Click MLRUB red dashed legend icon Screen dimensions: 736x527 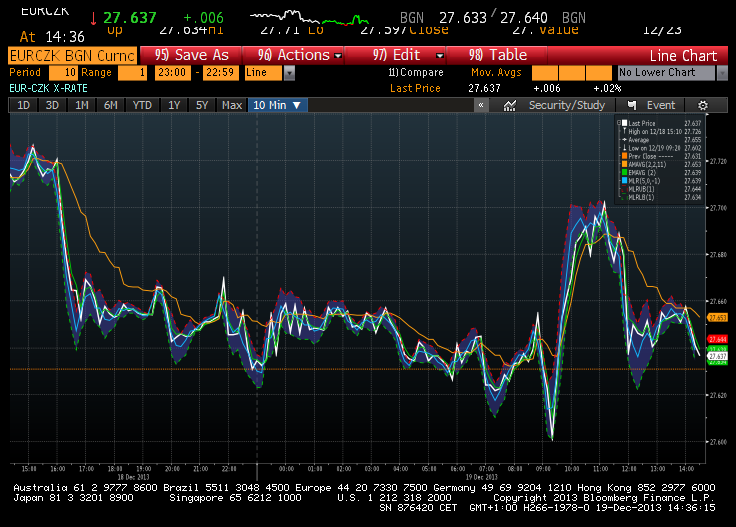(x=624, y=189)
